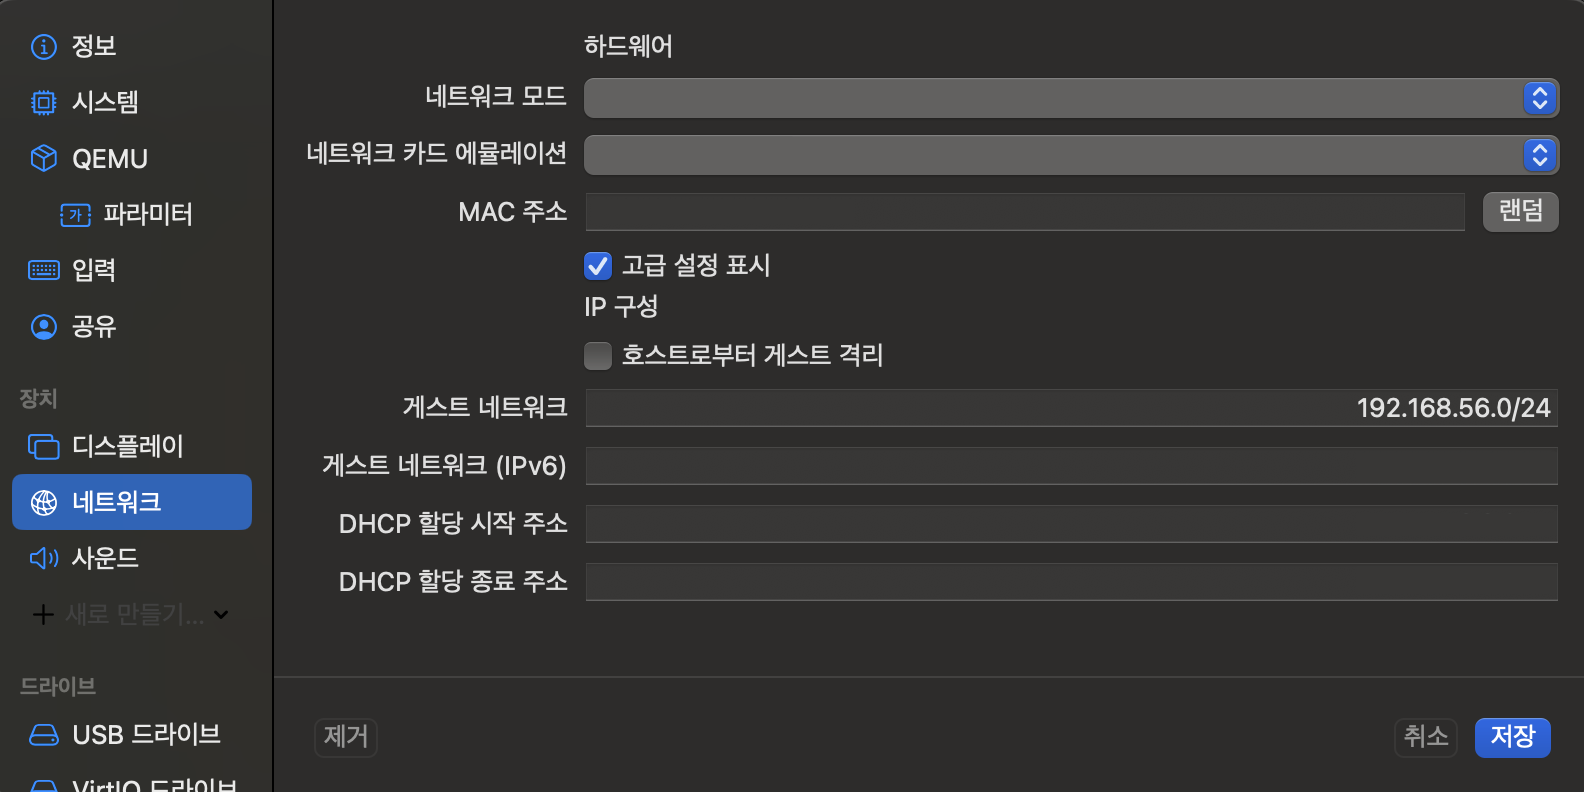
Task: Open the 네트워크 모드 dropdown
Action: [1070, 98]
